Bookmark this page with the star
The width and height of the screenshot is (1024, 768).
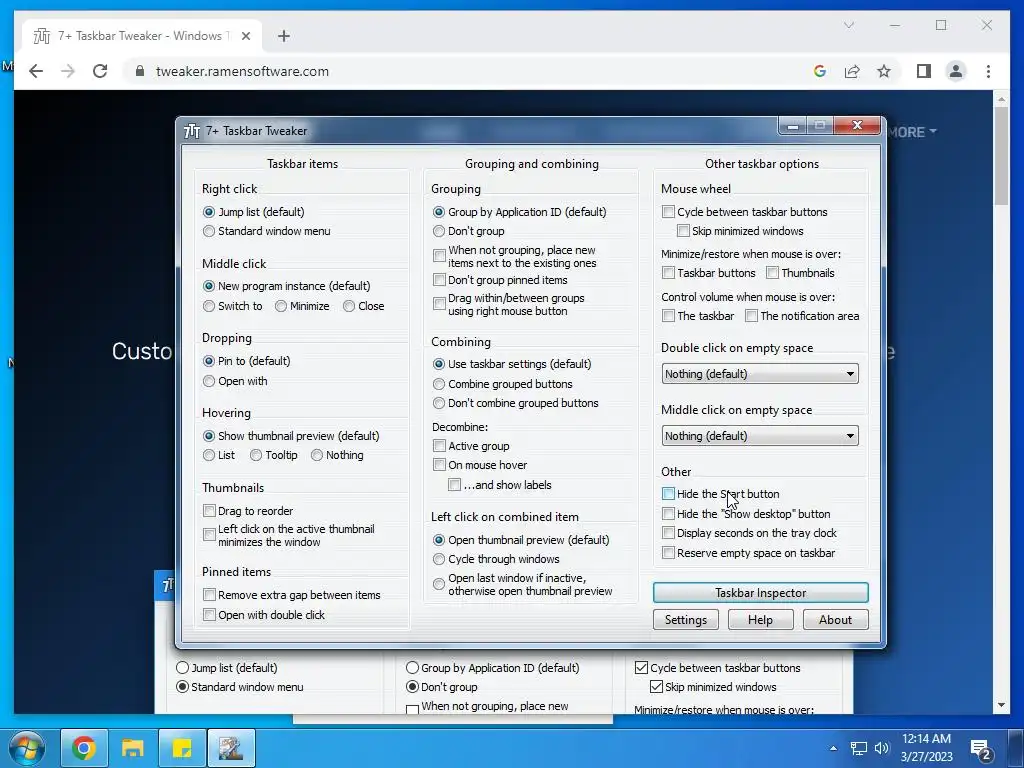click(884, 71)
